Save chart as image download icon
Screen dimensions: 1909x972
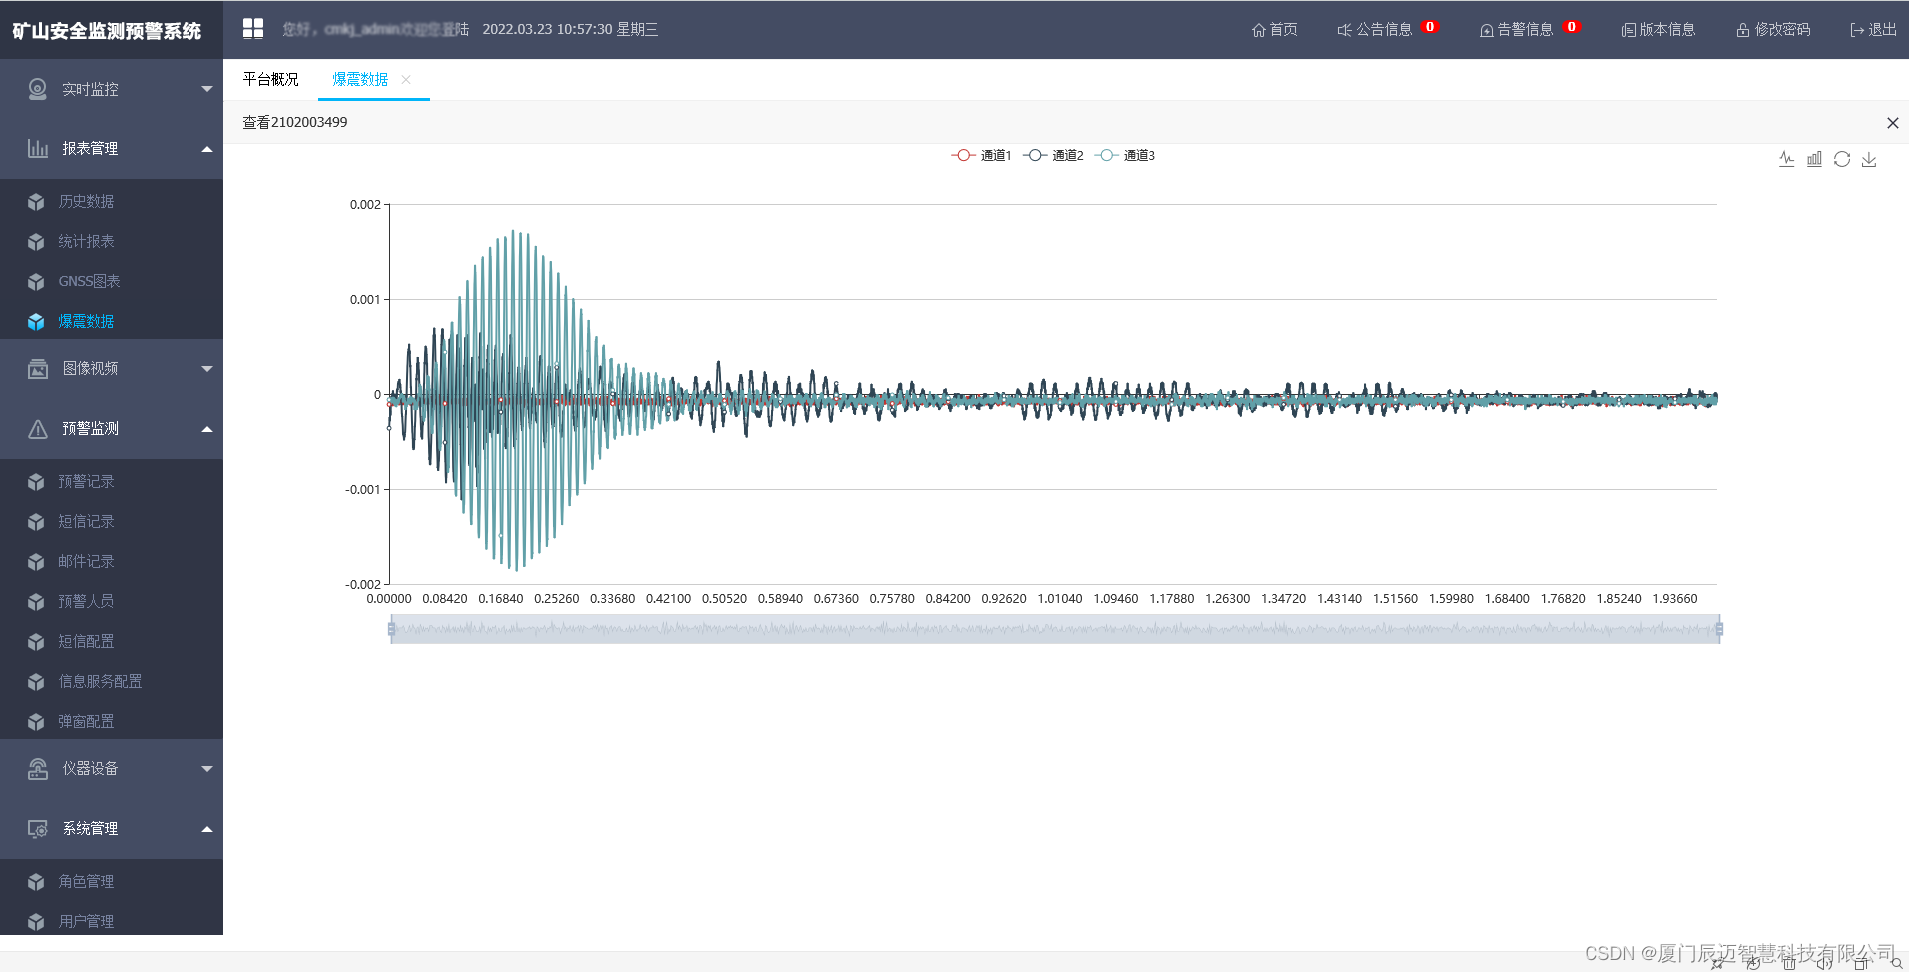1869,159
